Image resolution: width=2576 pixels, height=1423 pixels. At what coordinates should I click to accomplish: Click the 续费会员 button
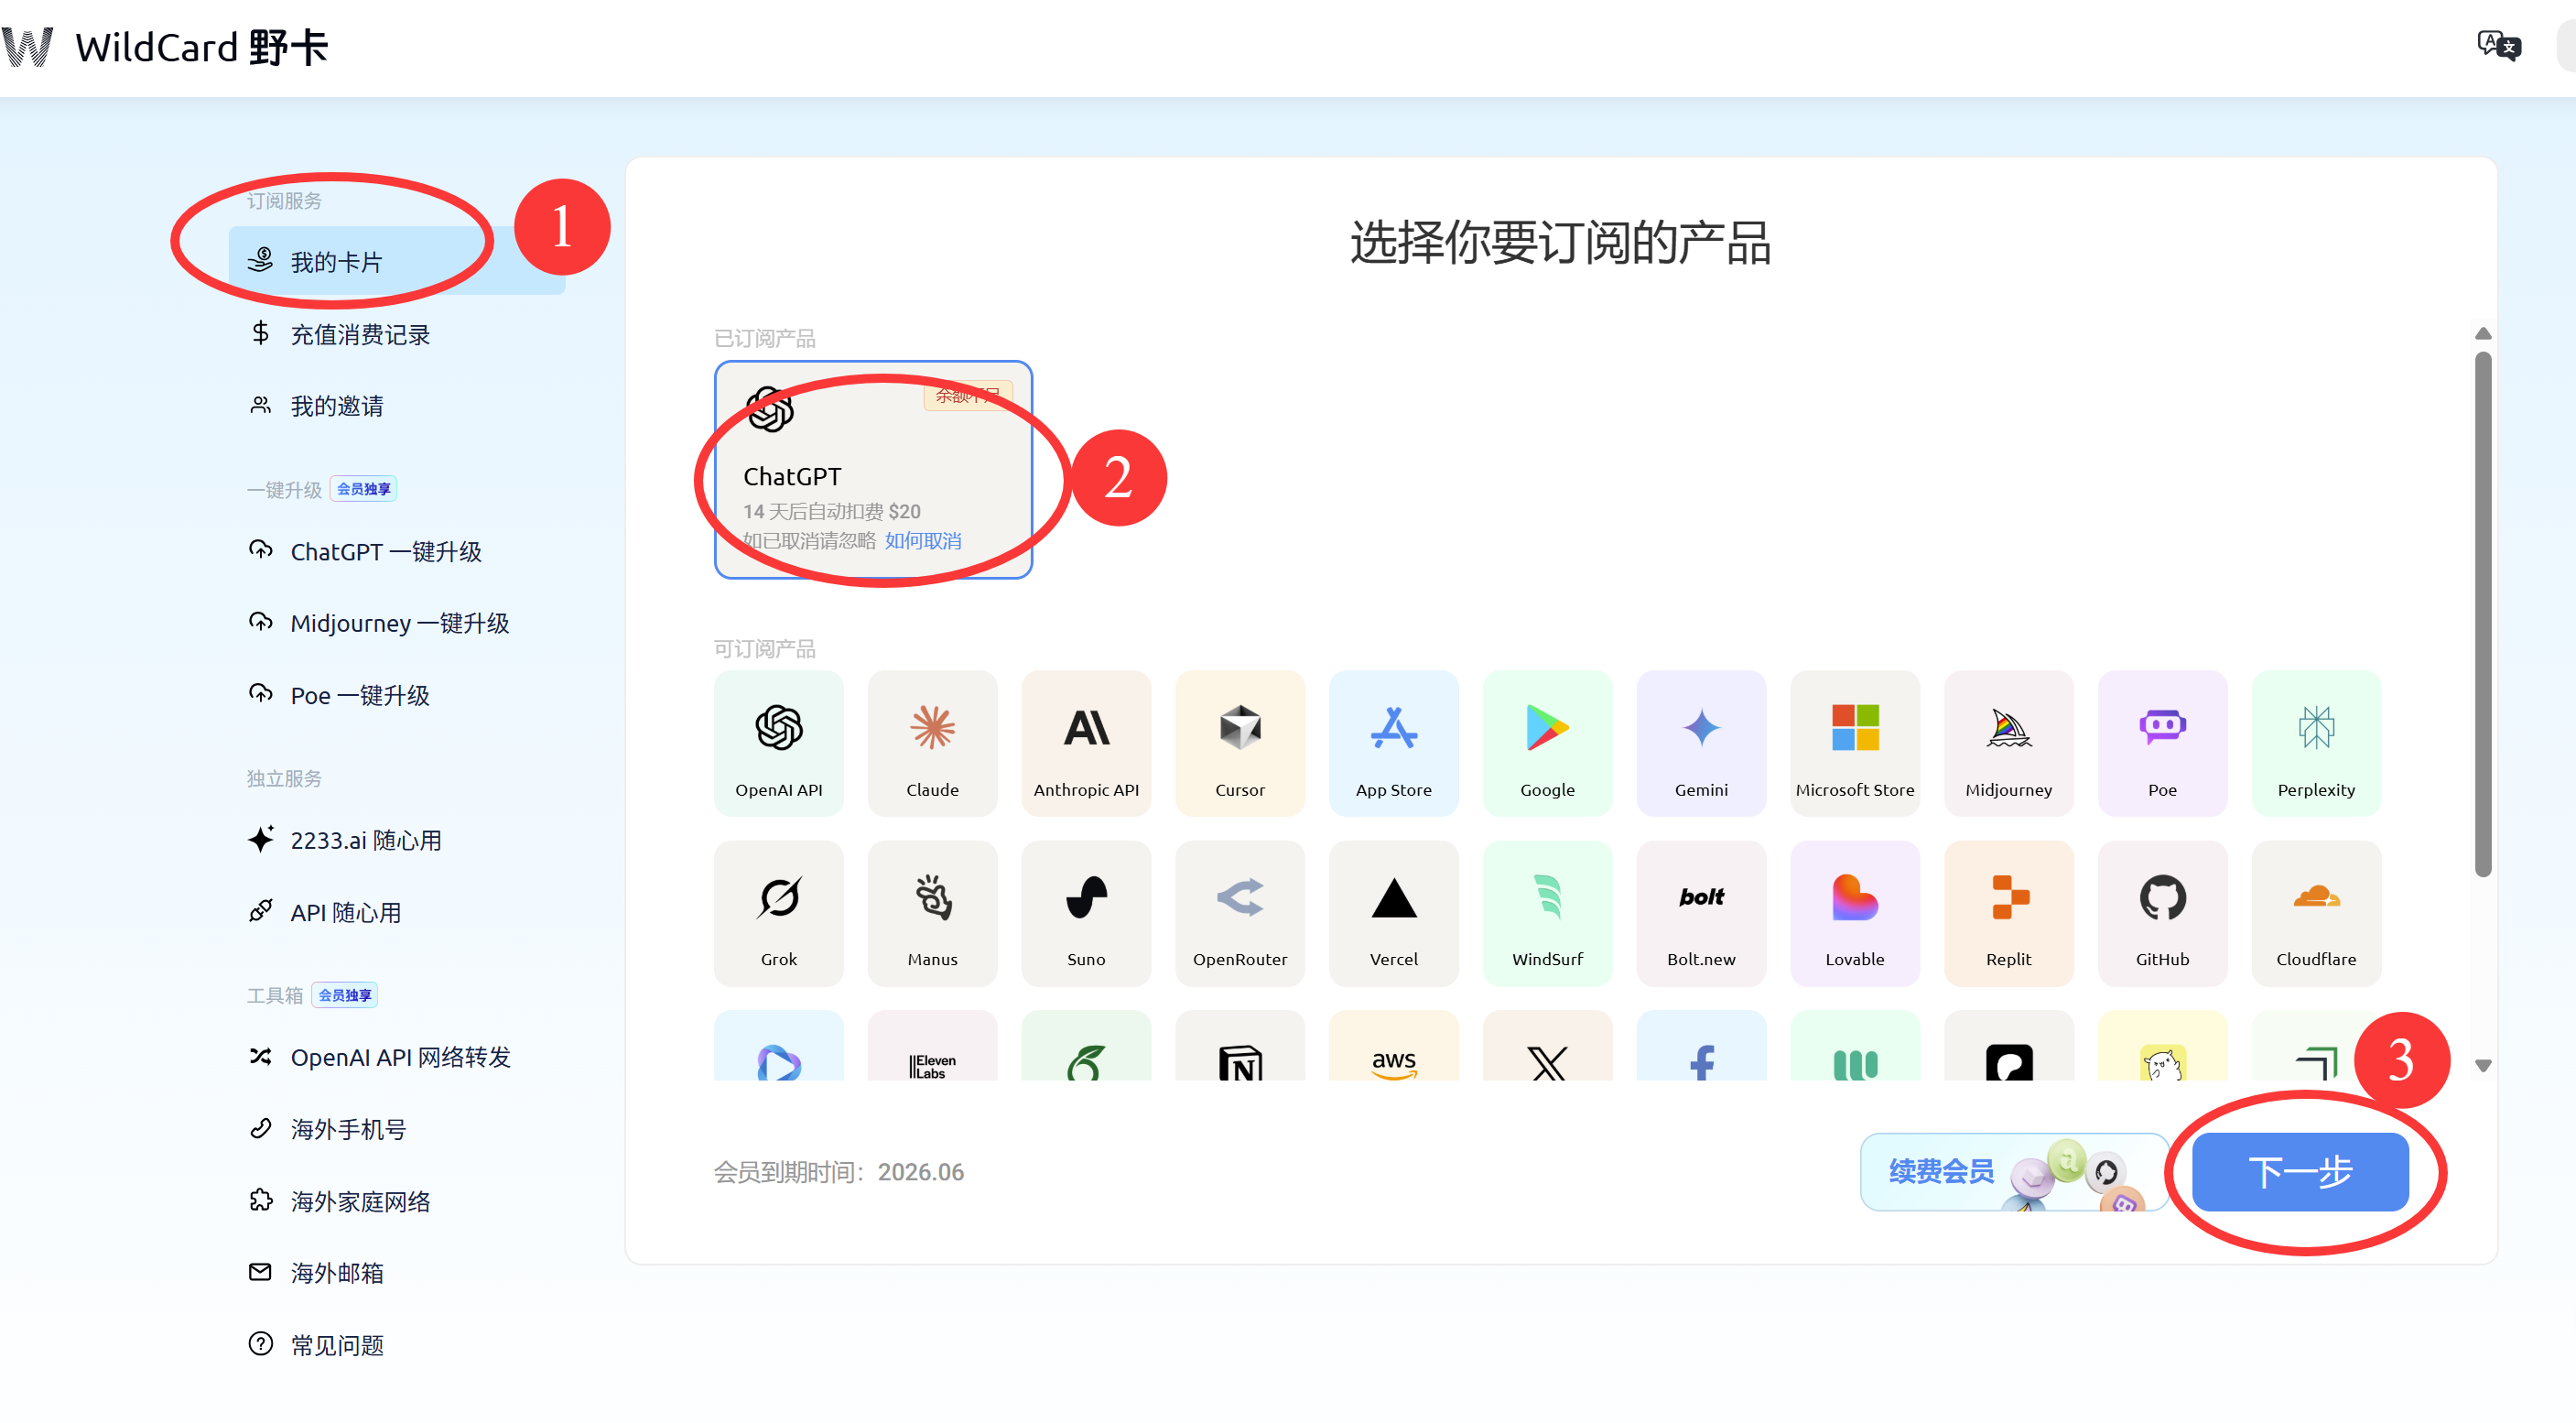click(x=2014, y=1171)
